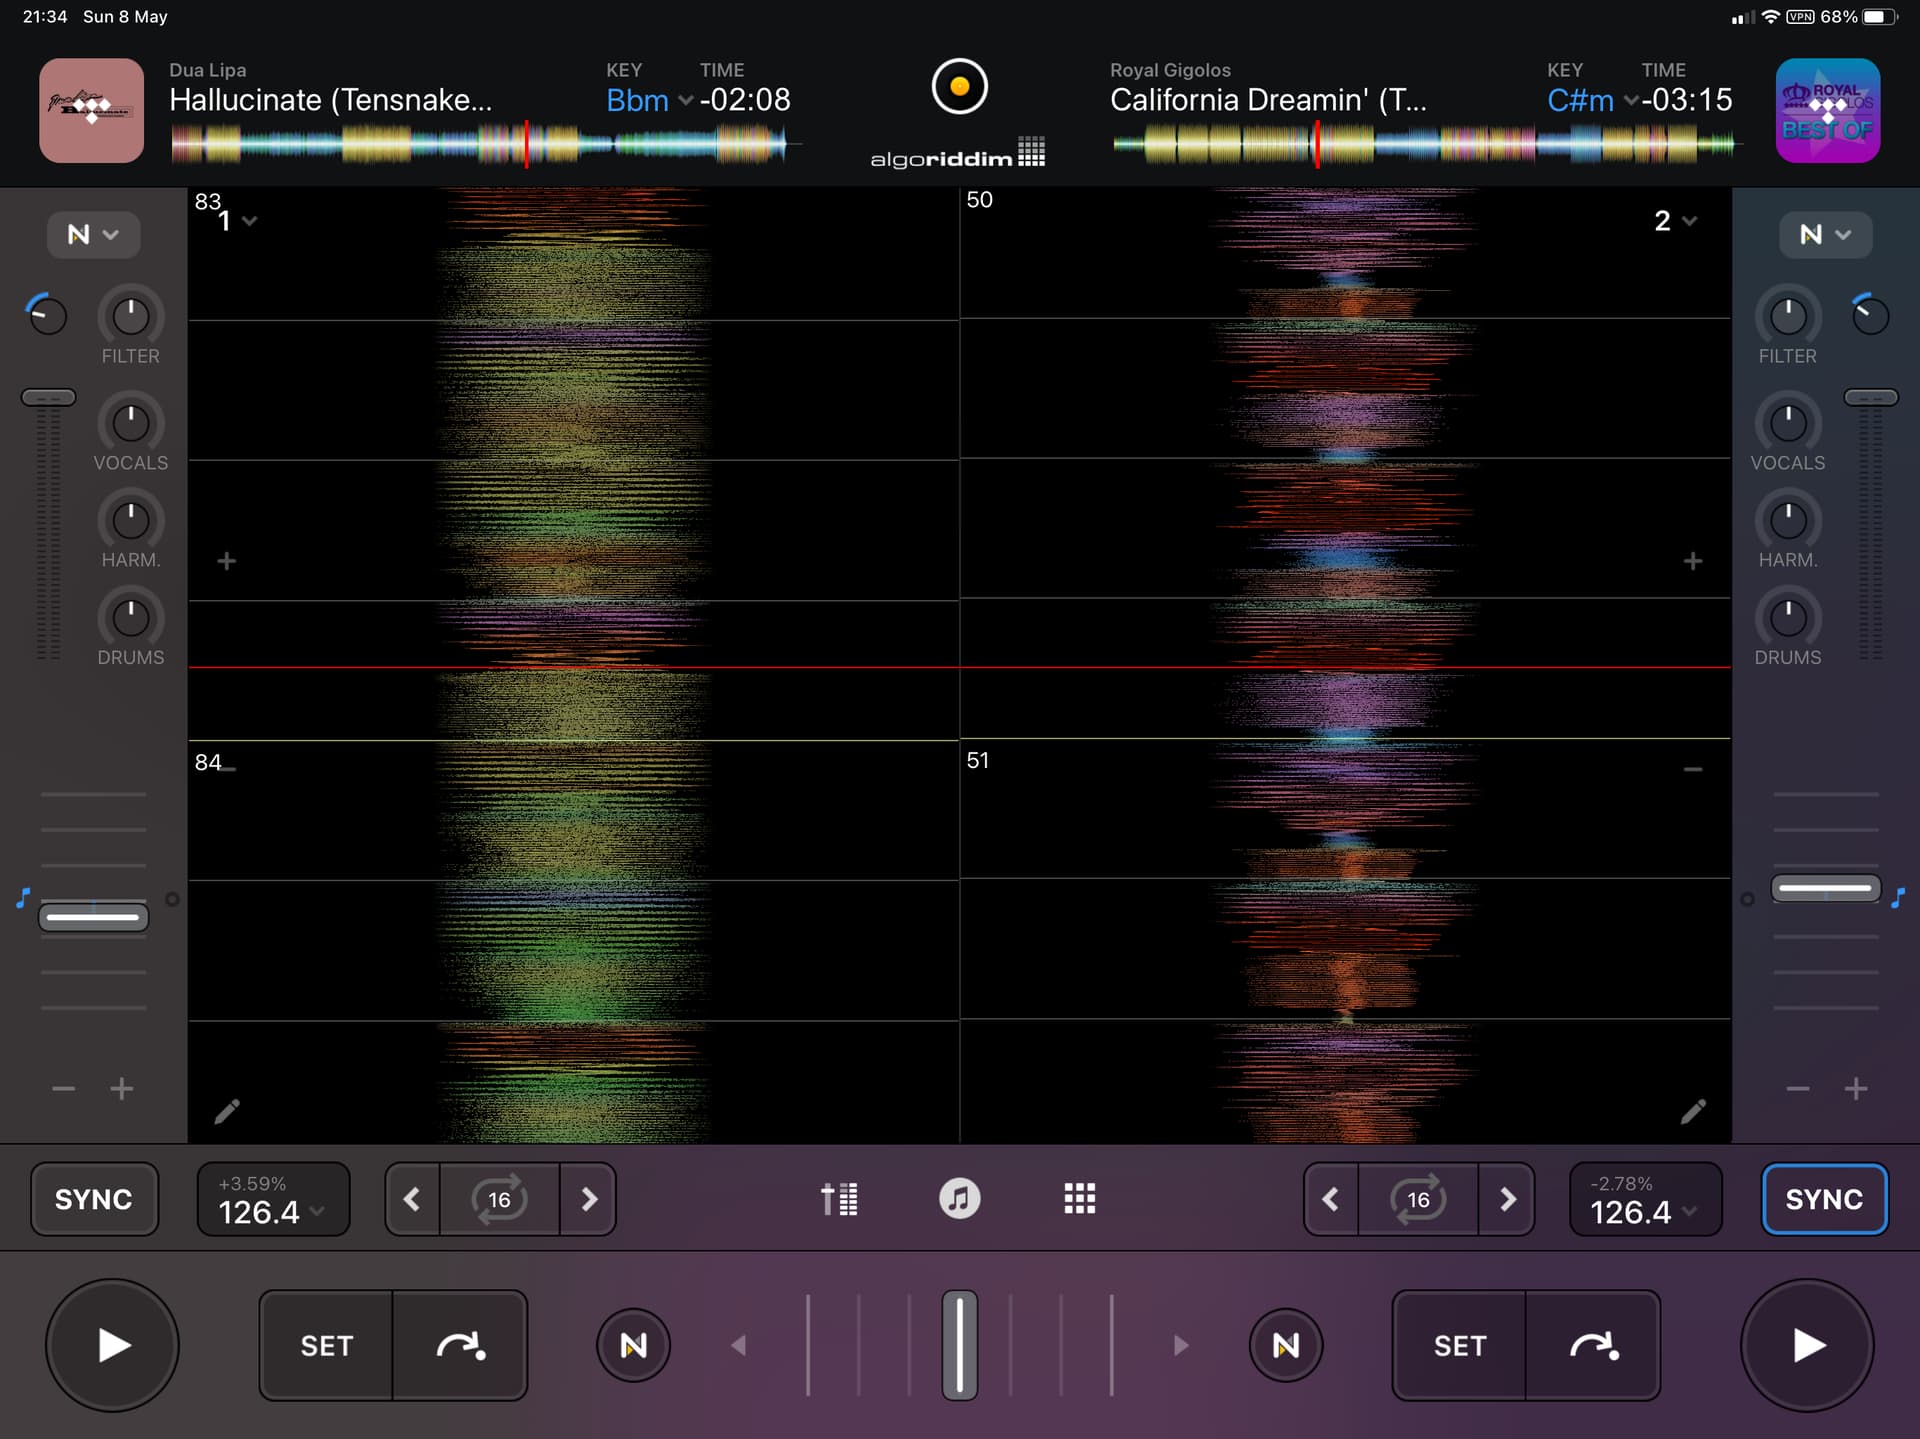
Task: Play the right deck
Action: click(1806, 1345)
